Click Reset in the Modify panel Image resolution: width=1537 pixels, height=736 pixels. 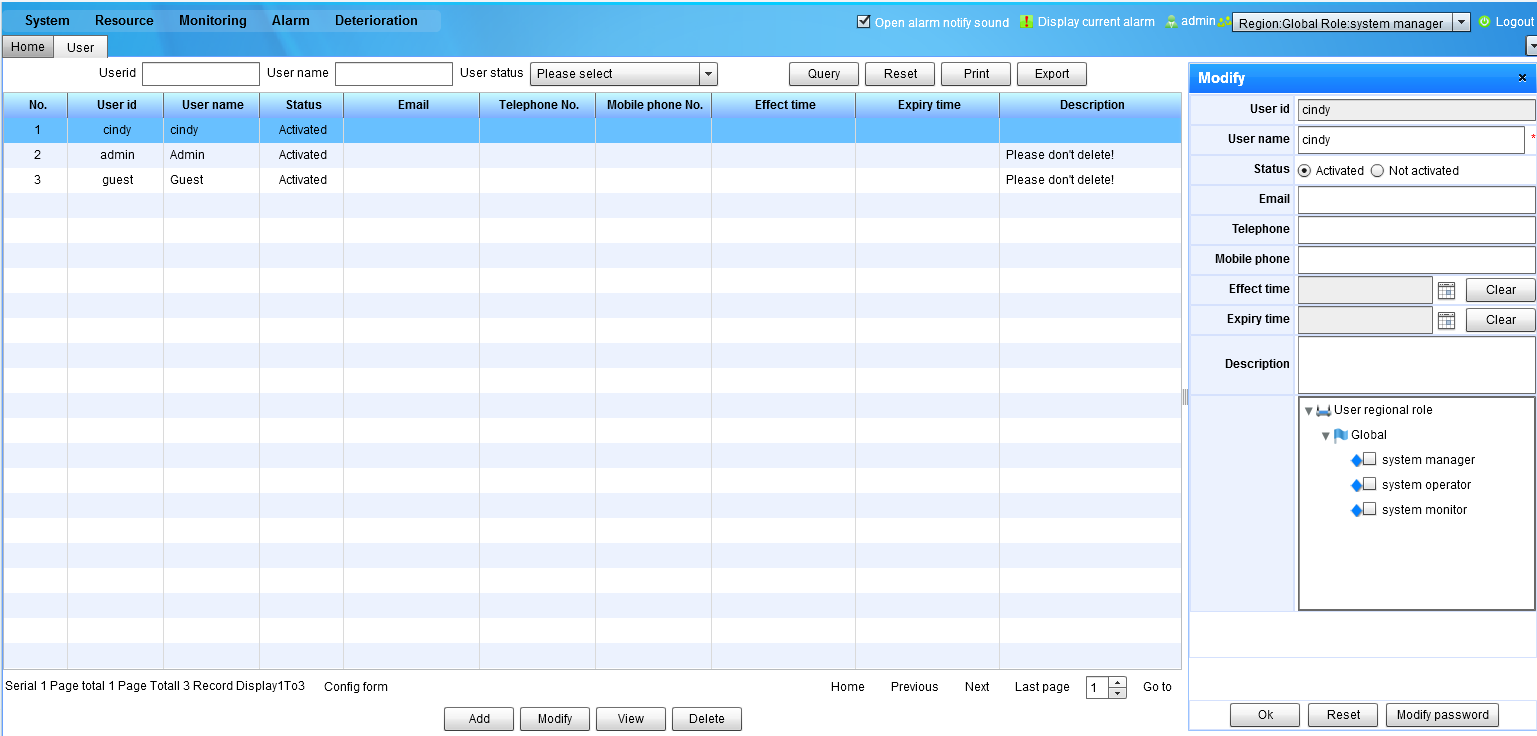click(x=1343, y=715)
